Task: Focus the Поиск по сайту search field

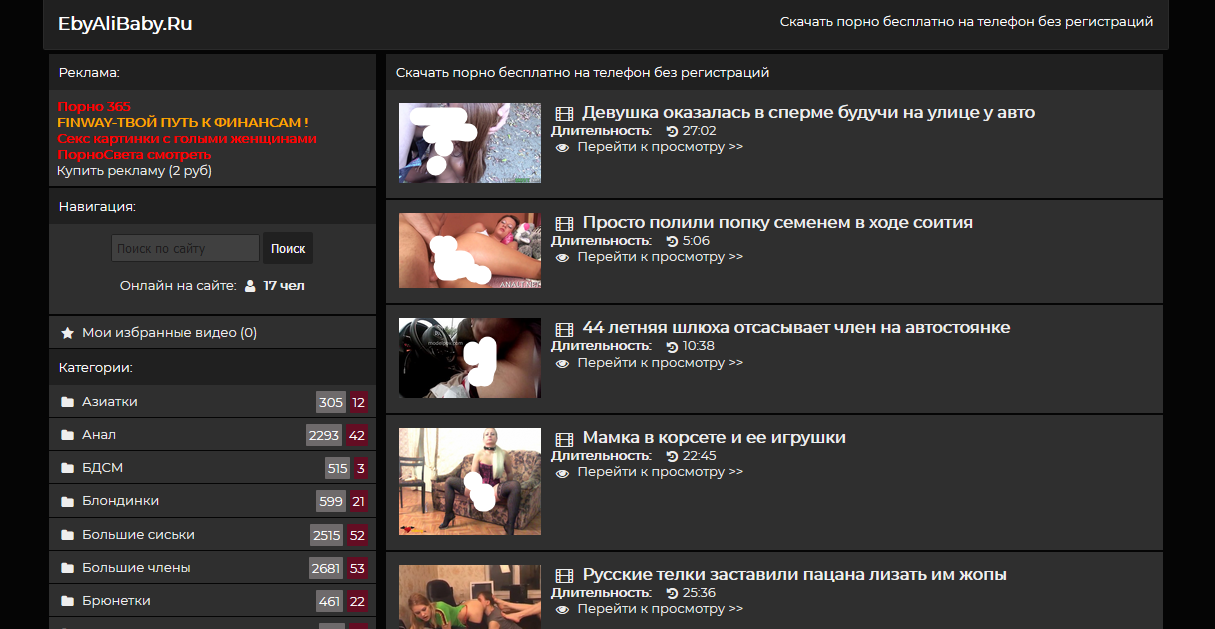Action: coord(185,248)
